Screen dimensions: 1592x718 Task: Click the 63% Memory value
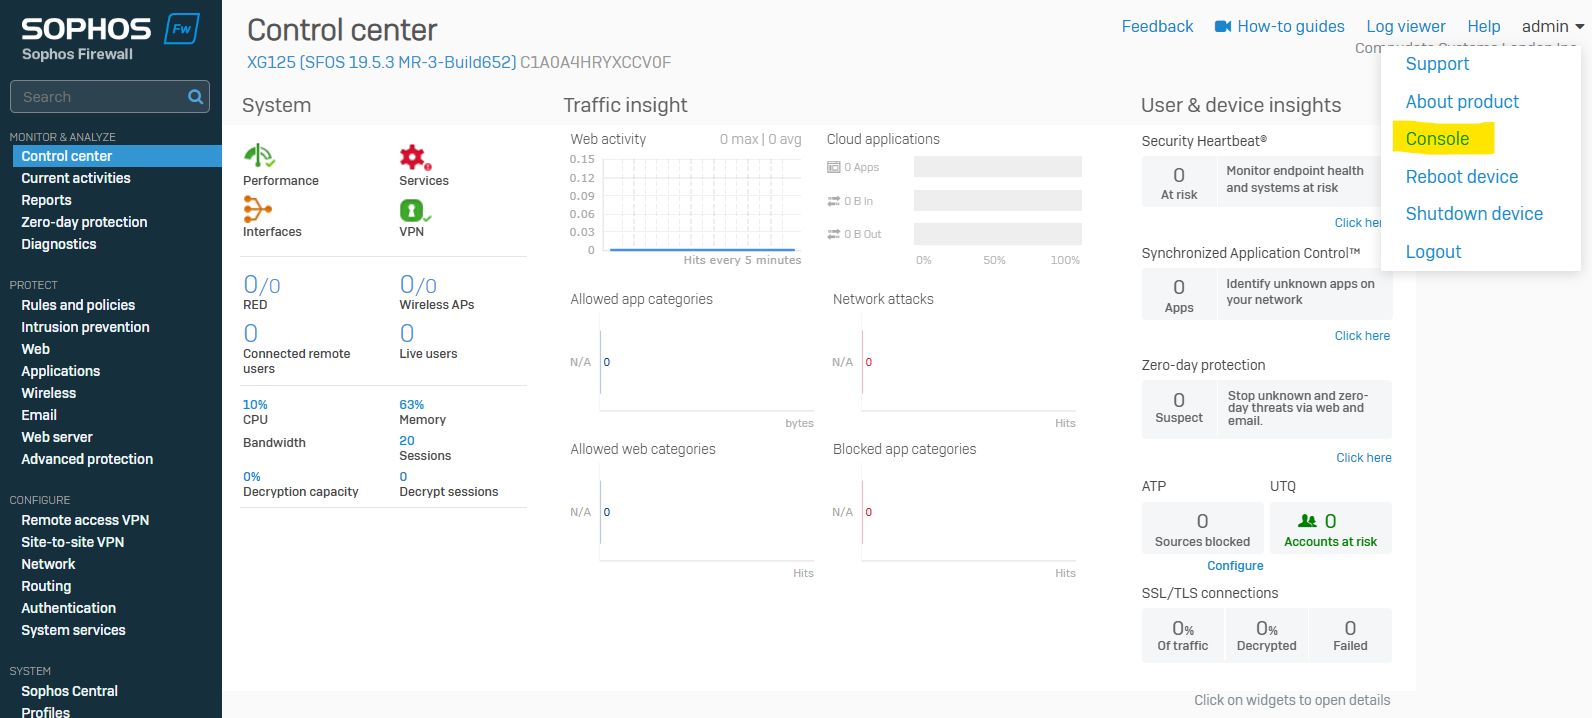click(x=412, y=405)
